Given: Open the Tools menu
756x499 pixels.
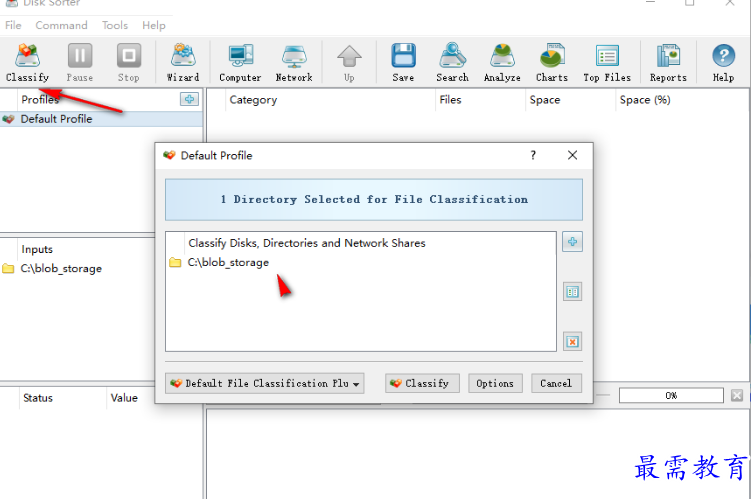Looking at the screenshot, I should tap(115, 25).
